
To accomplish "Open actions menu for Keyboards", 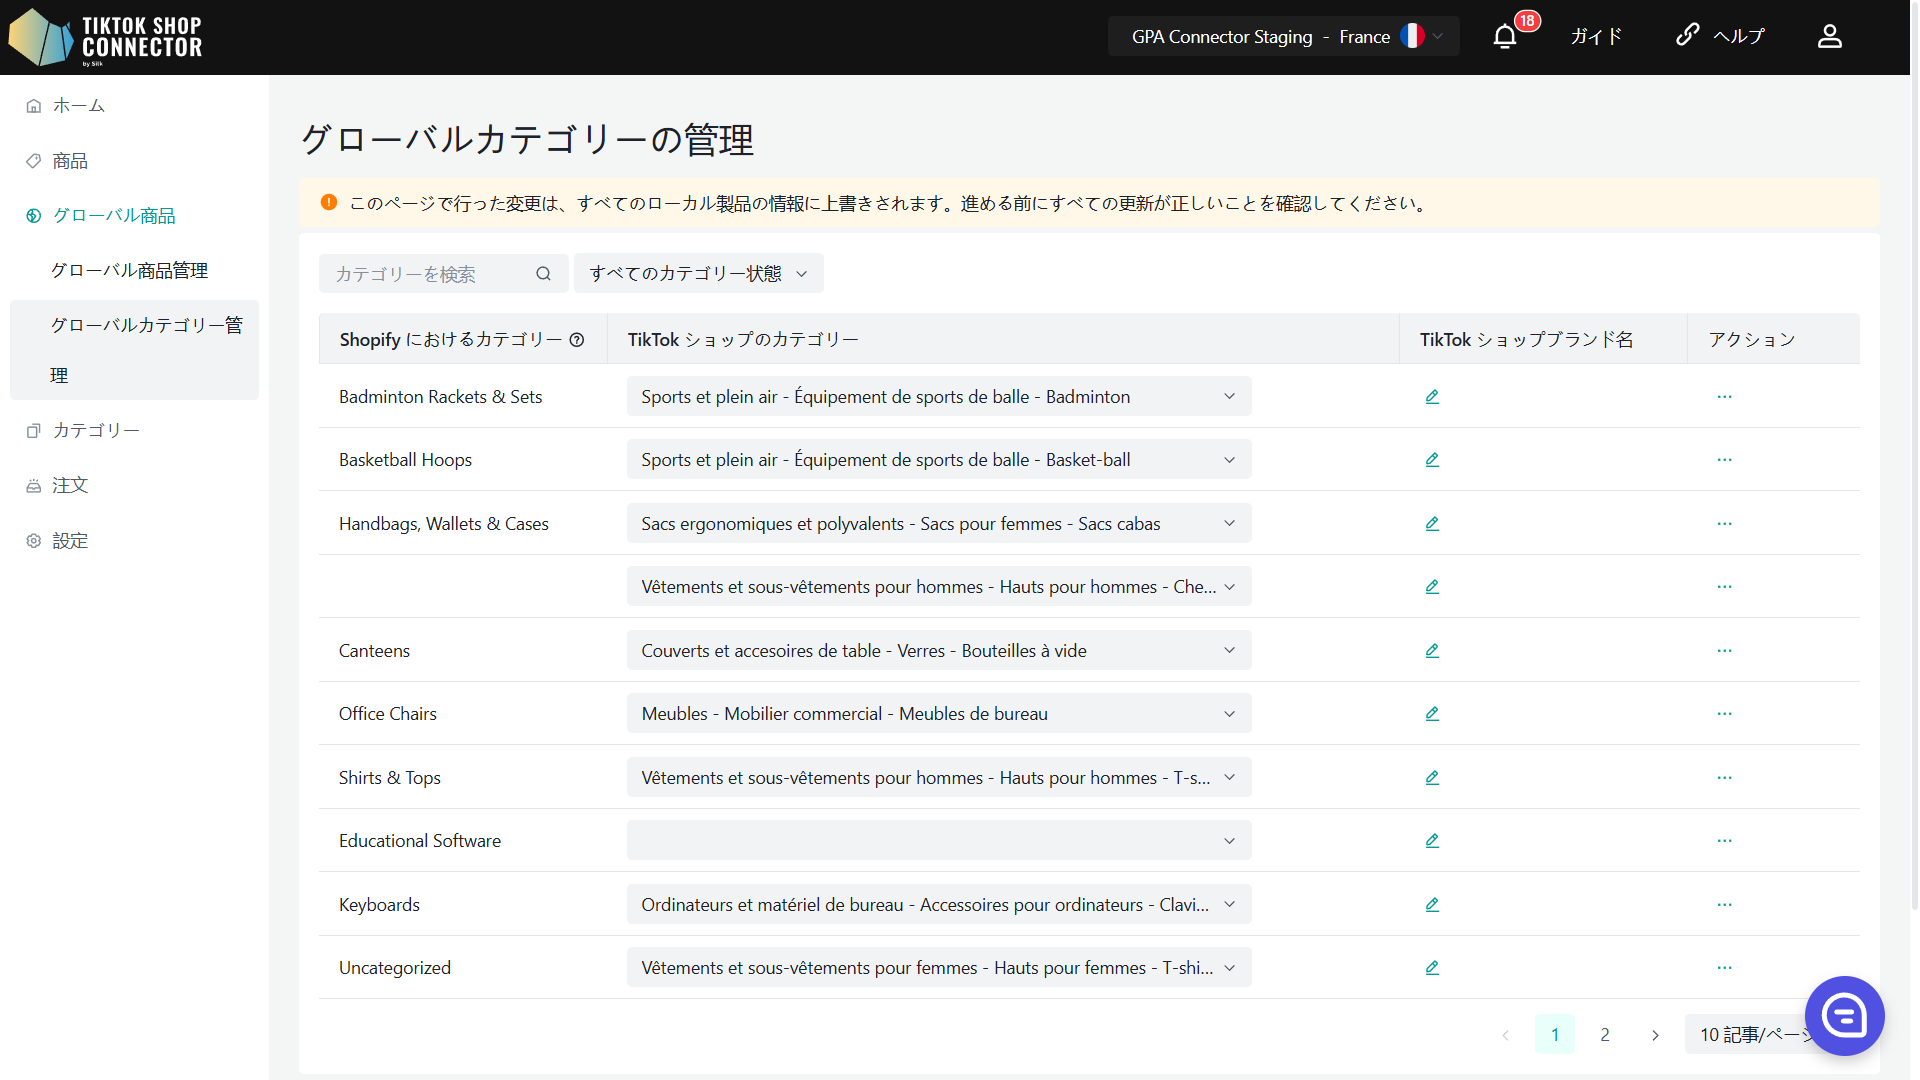I will [1725, 905].
